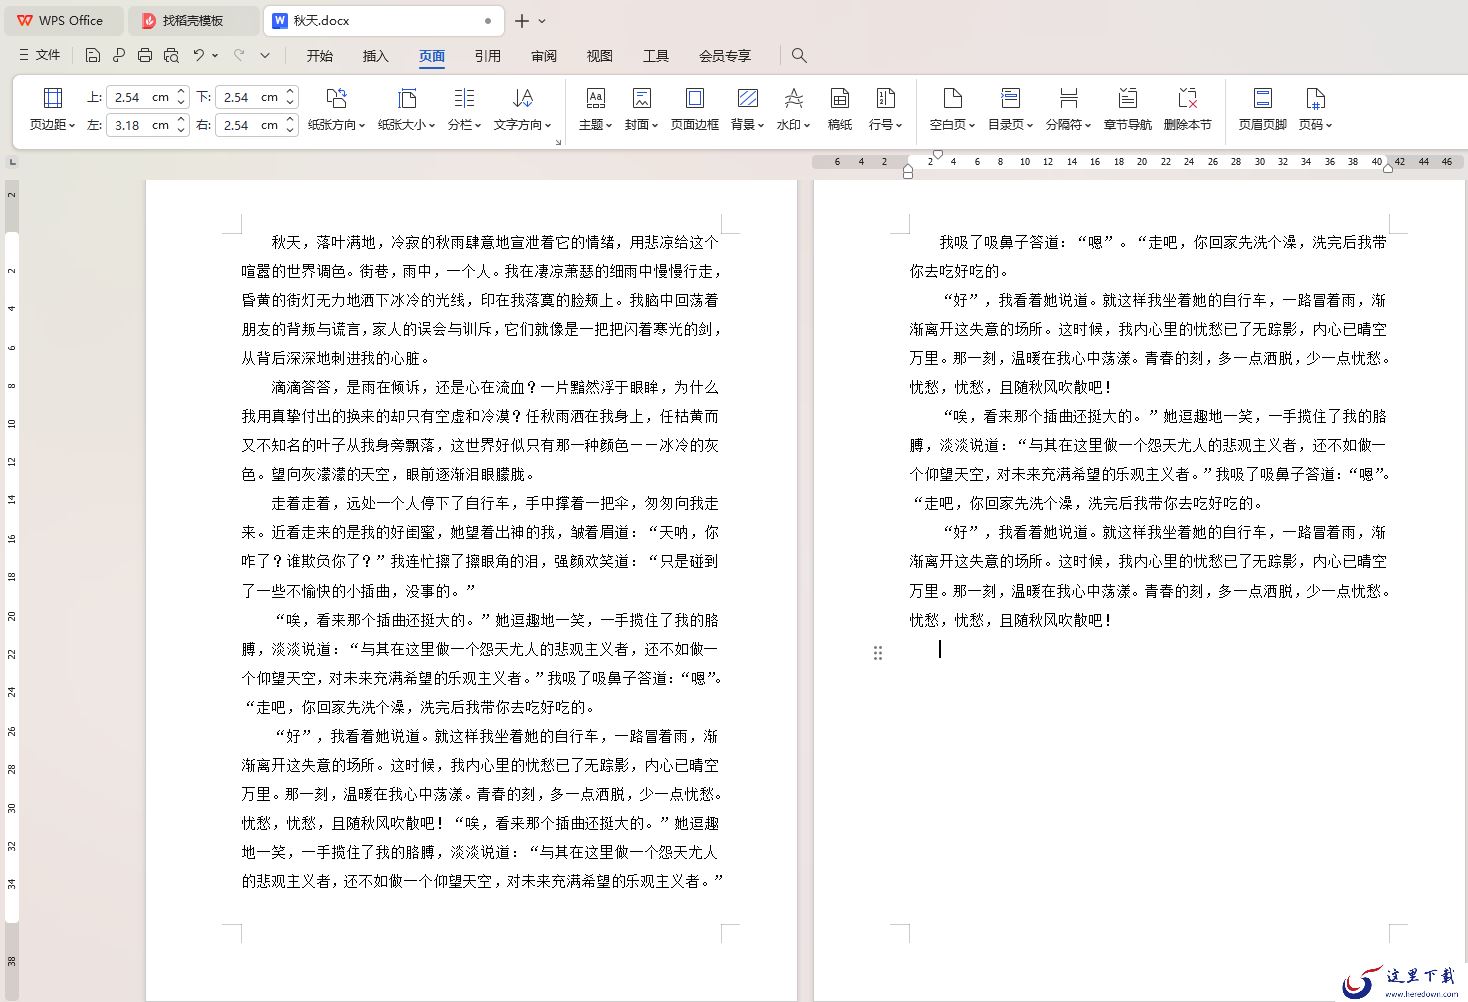The height and width of the screenshot is (1002, 1468).
Task: Decrease the left margin with down stepper
Action: click(181, 130)
